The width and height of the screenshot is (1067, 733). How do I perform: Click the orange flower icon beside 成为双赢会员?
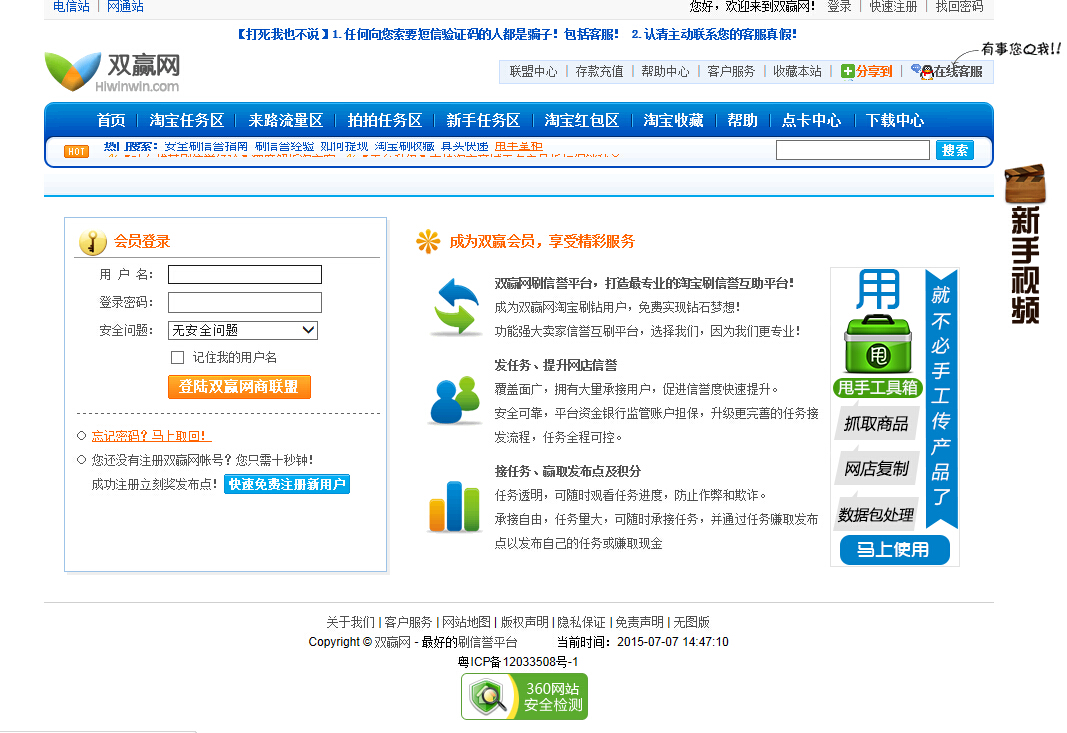point(428,241)
